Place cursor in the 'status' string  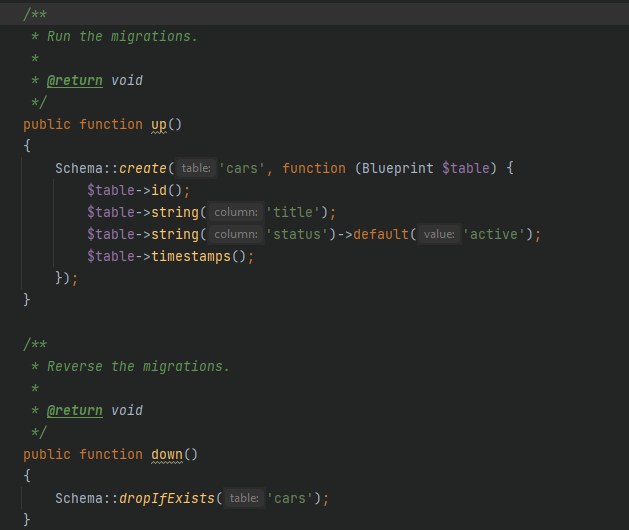coord(301,234)
